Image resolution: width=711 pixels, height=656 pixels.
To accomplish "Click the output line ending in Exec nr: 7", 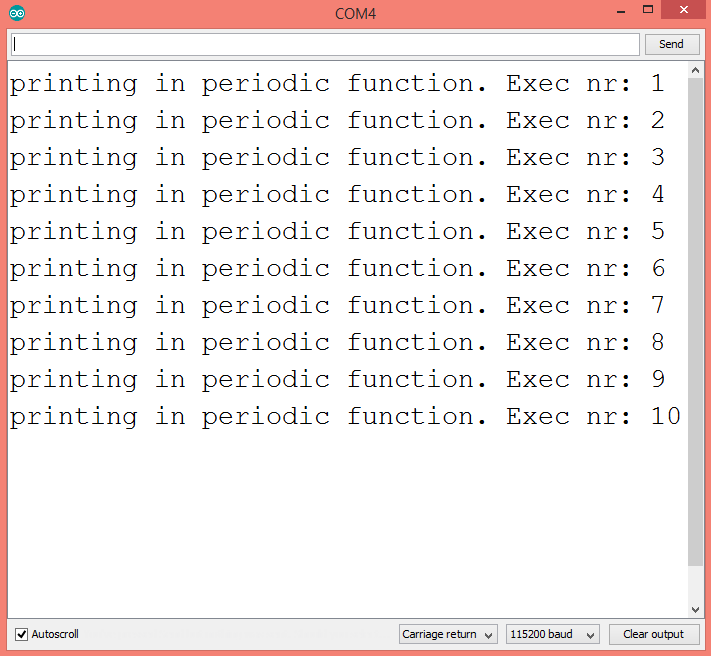I will 337,306.
